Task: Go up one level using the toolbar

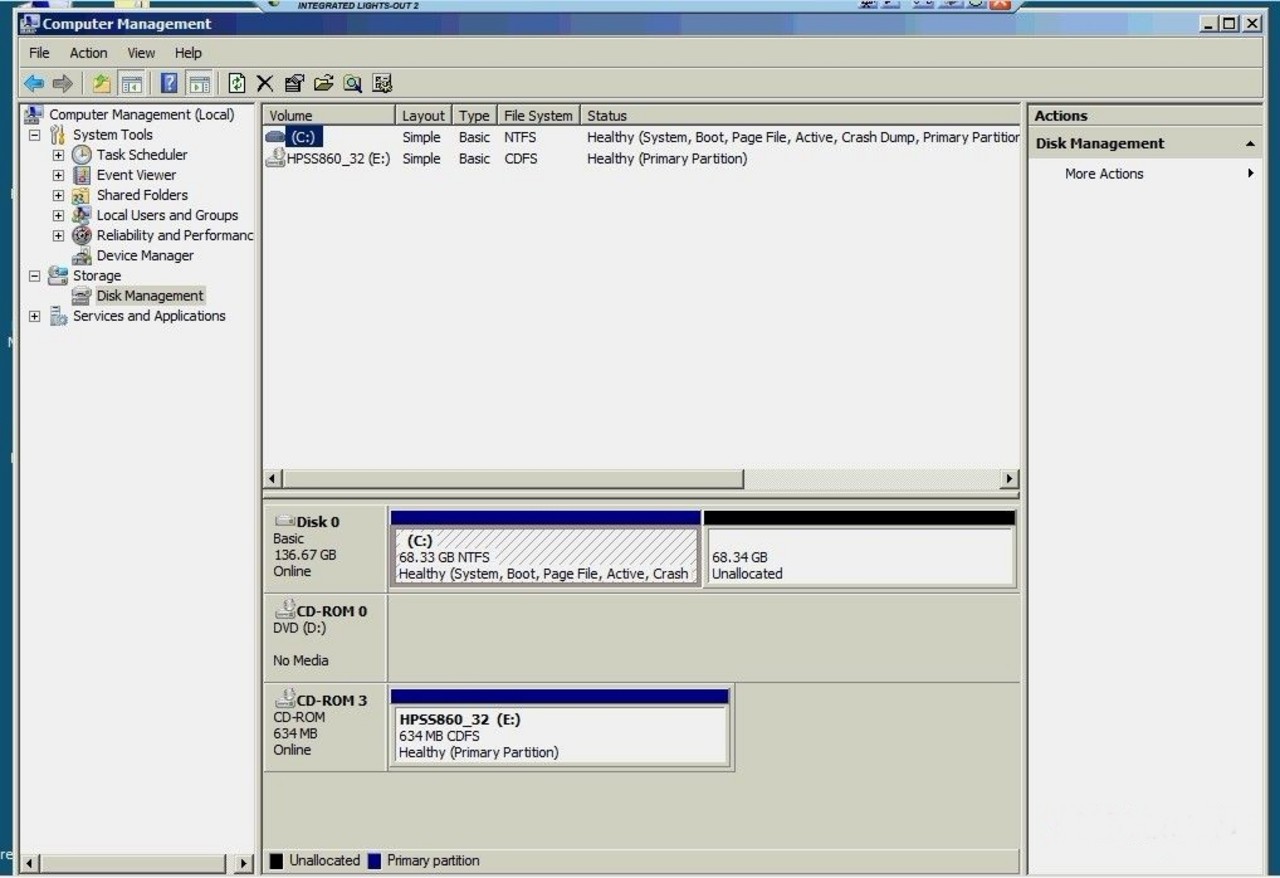Action: [x=102, y=84]
